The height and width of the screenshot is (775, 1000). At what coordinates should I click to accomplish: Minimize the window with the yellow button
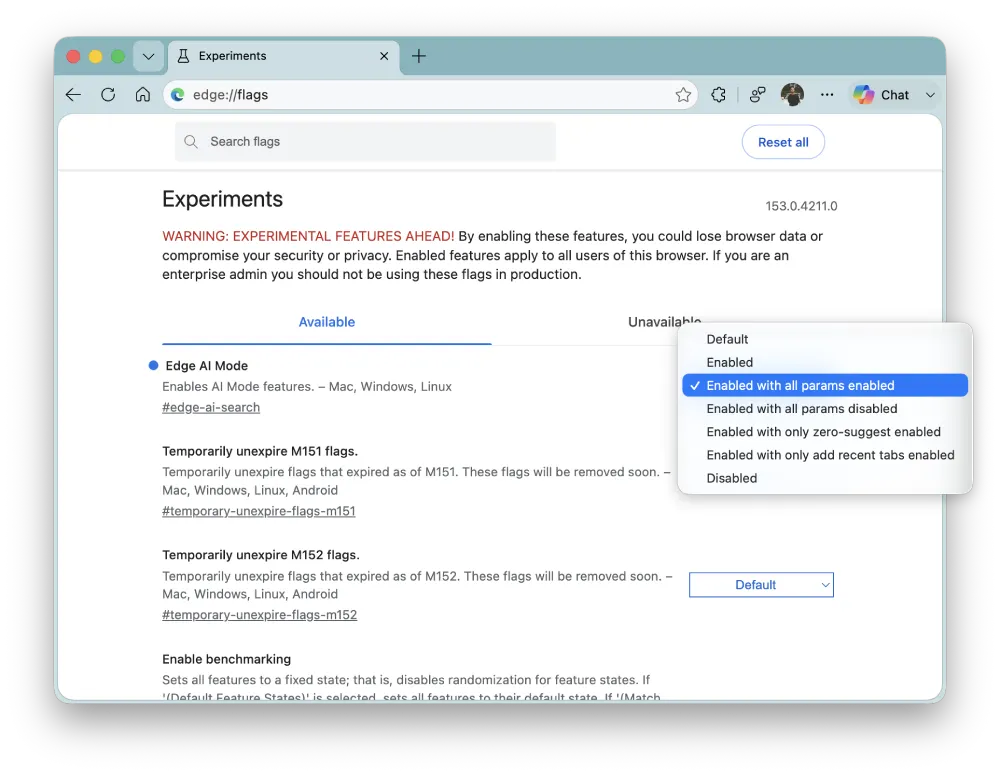[x=96, y=56]
